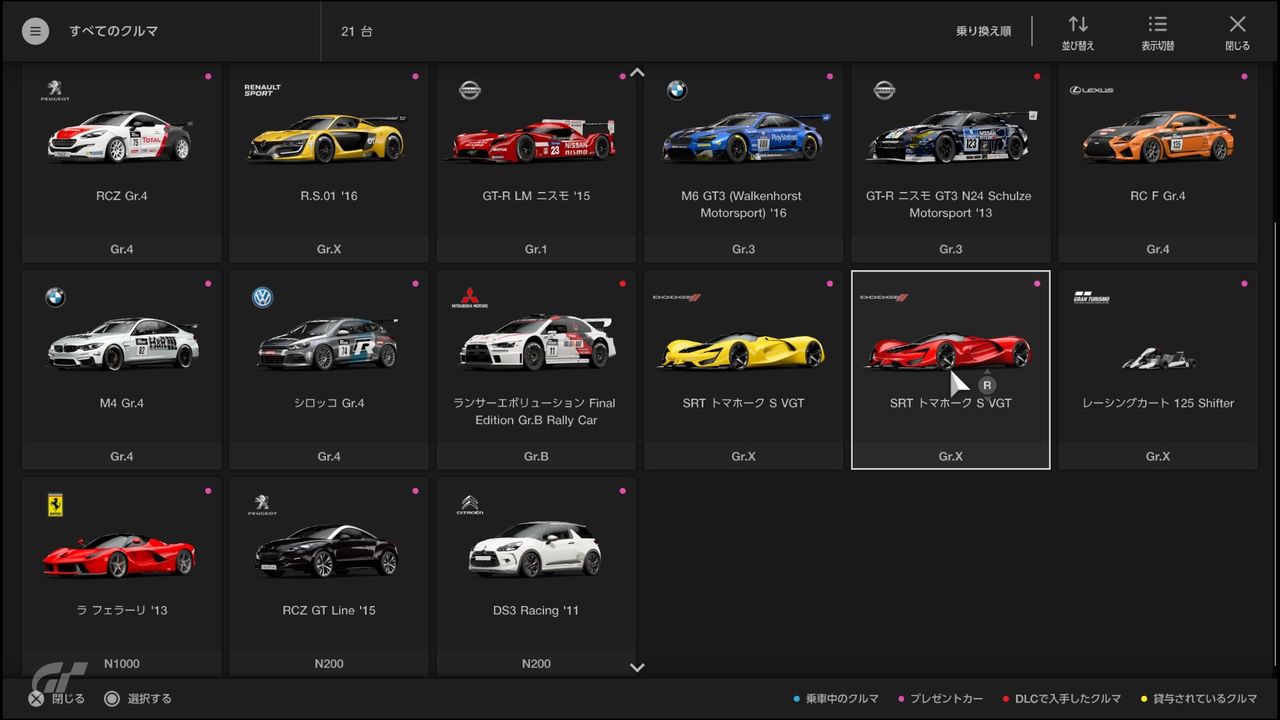Click the Volkswagen logo on シロッコ Gr.4 card

[262, 297]
